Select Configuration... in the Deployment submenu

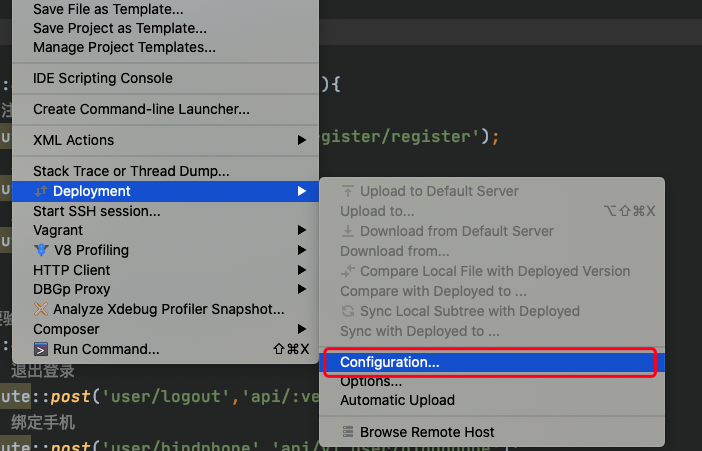[x=389, y=362]
